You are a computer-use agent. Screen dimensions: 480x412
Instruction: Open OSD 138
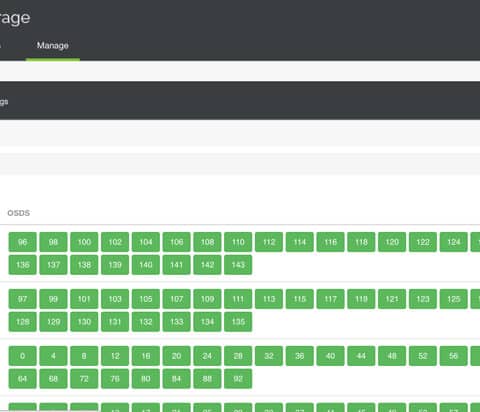point(84,265)
